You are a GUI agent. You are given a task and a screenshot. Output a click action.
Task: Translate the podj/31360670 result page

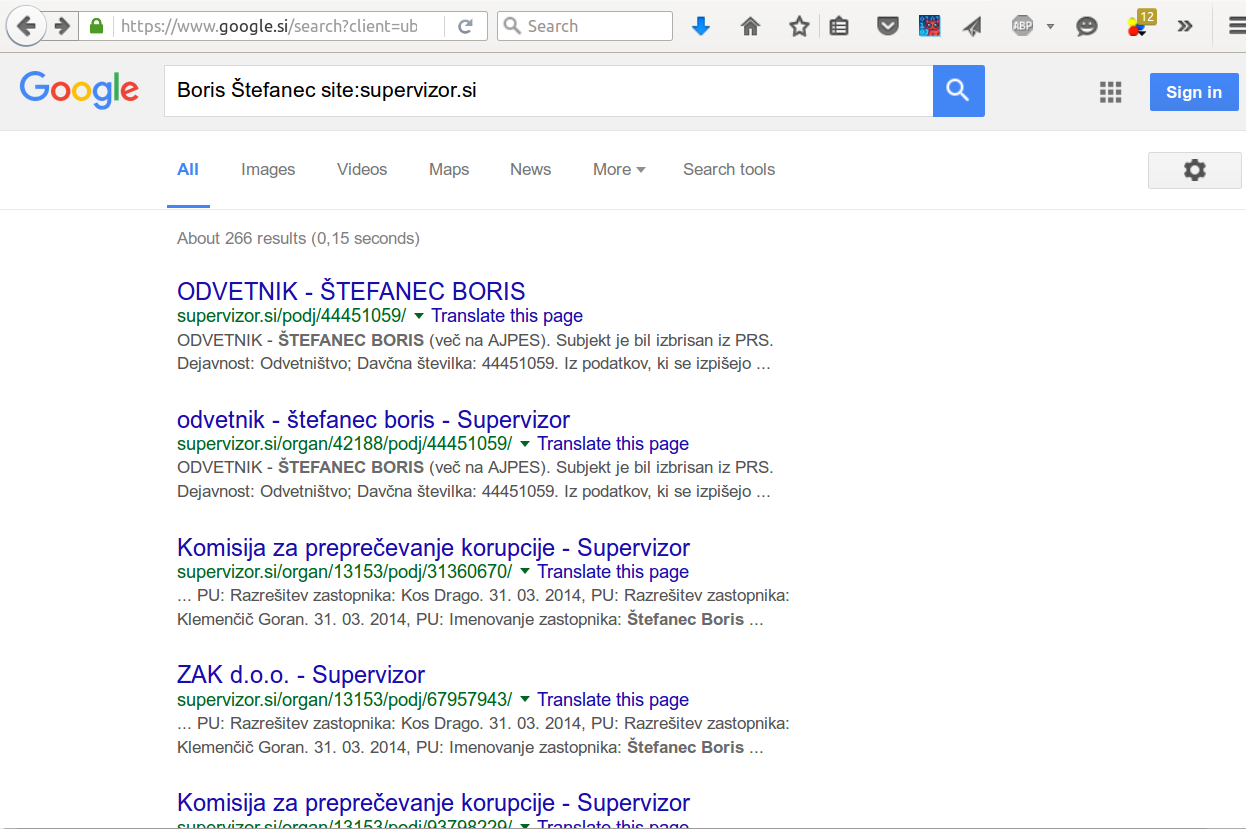click(613, 572)
